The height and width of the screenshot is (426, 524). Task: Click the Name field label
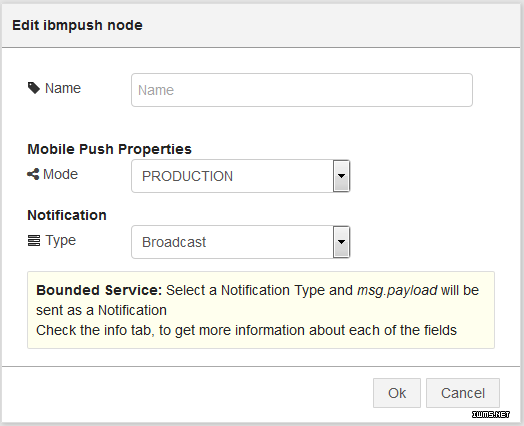point(63,88)
